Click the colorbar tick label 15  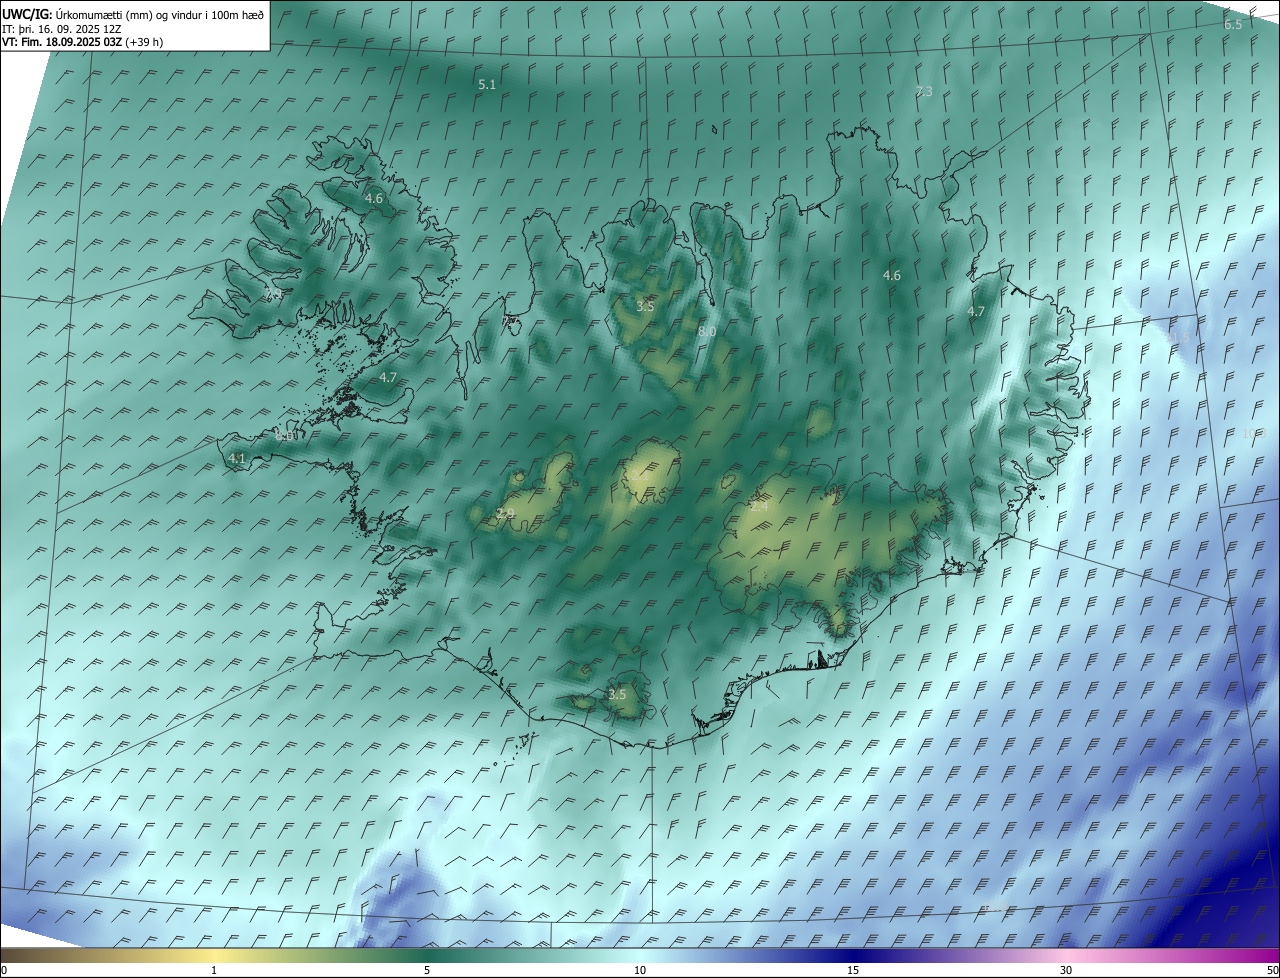coord(853,970)
